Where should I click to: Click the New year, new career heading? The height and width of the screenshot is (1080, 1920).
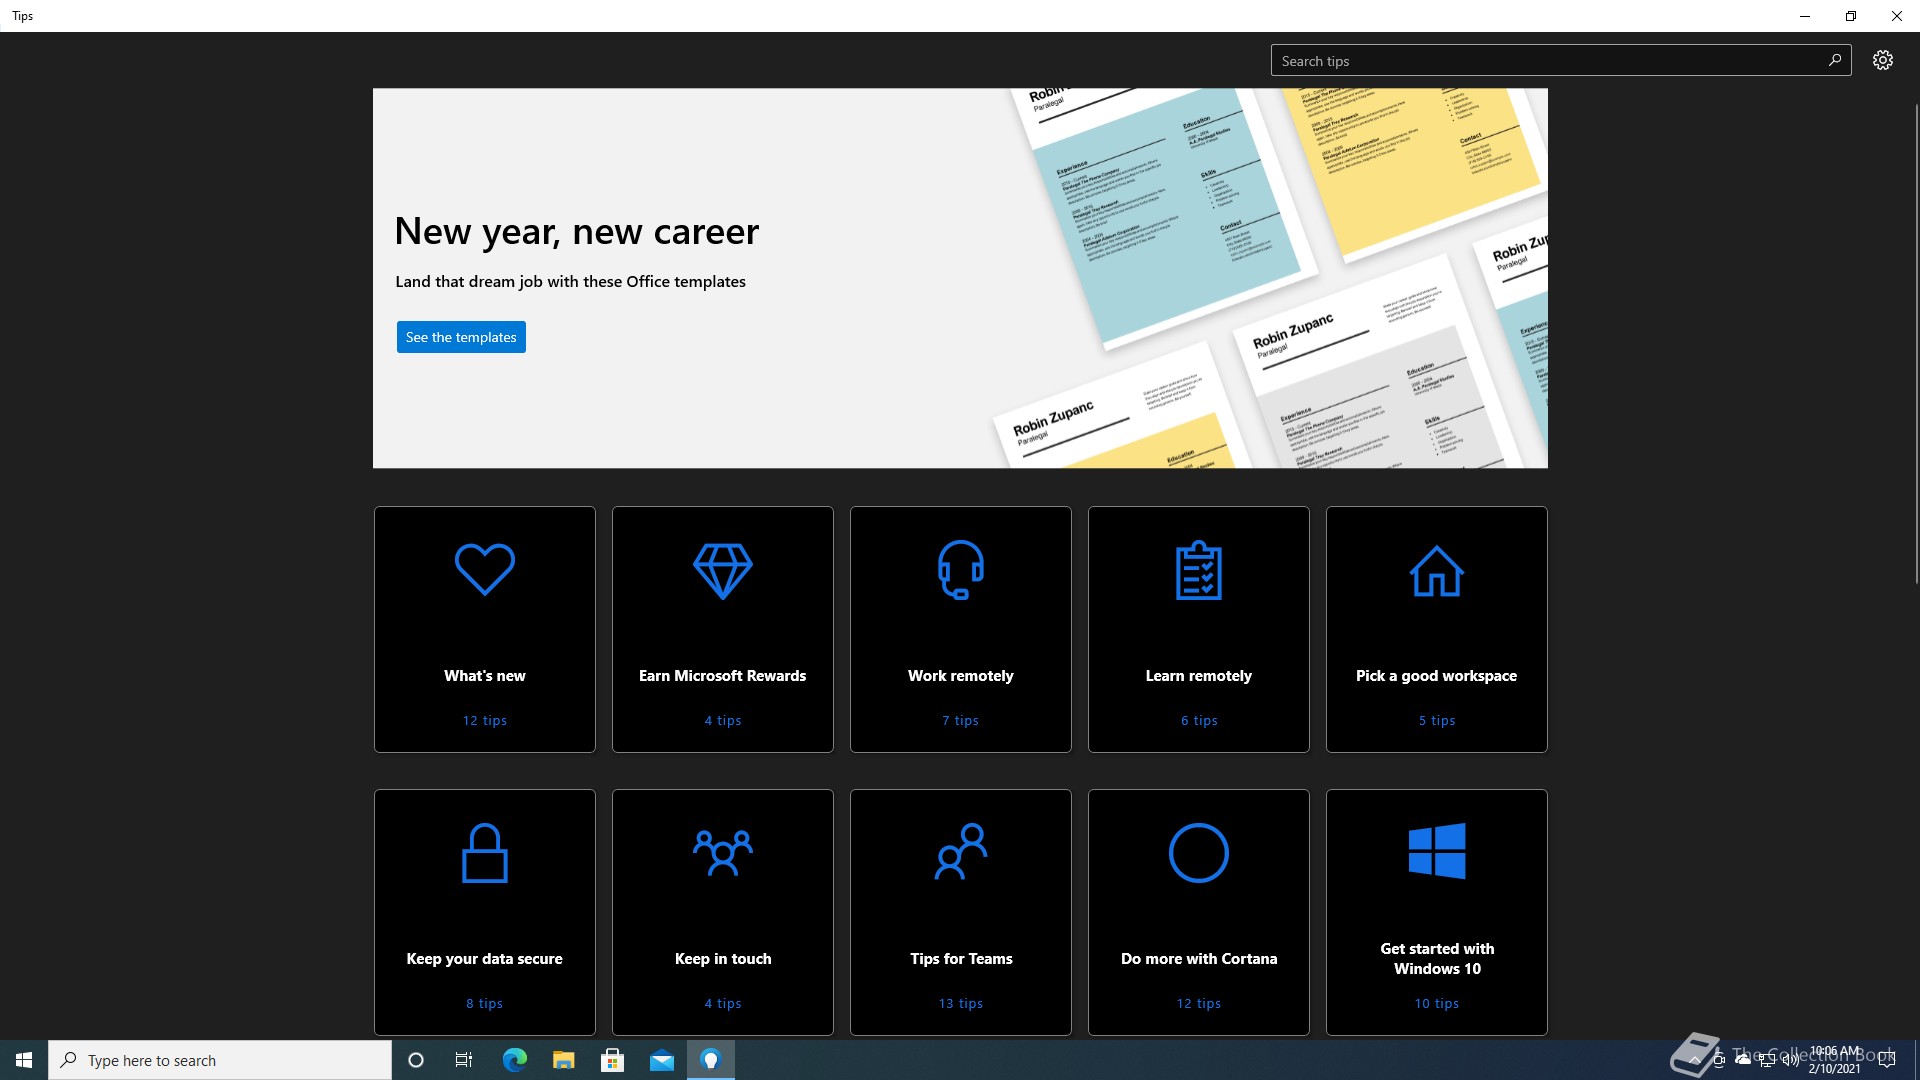(x=577, y=232)
